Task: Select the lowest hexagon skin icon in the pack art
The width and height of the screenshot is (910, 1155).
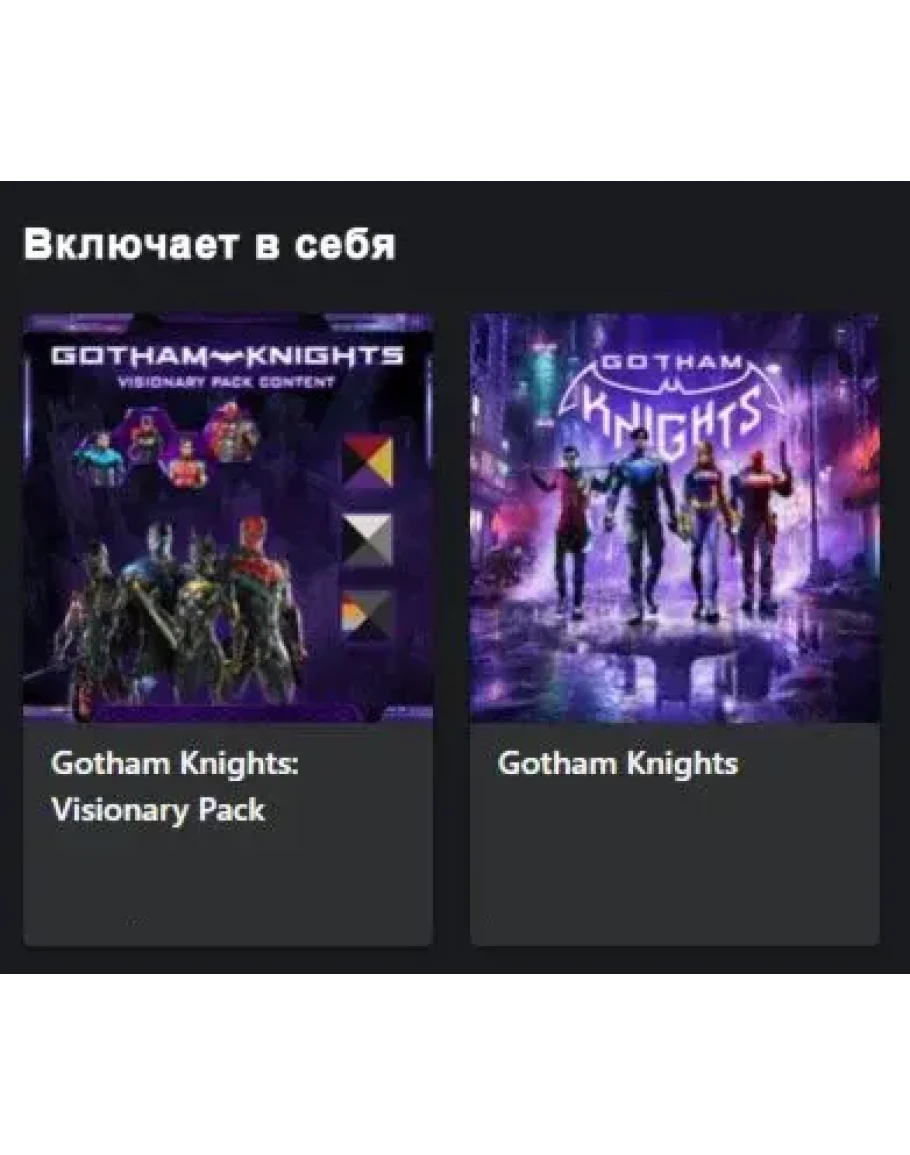Action: tap(188, 465)
